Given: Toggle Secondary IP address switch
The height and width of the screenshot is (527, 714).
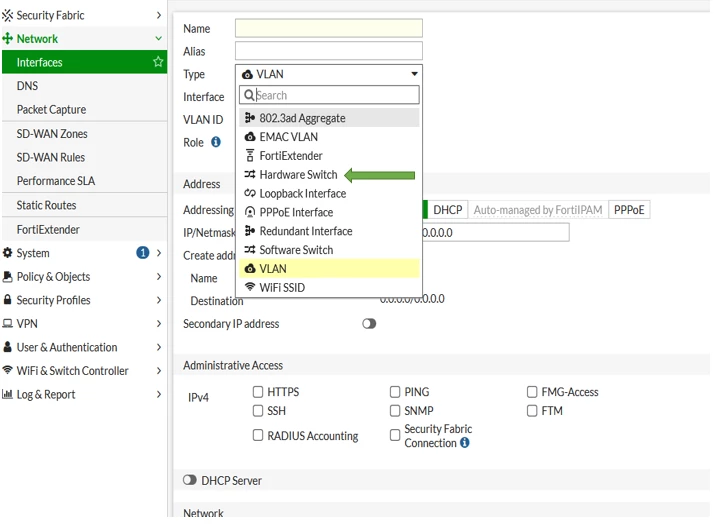Looking at the screenshot, I should pos(369,323).
